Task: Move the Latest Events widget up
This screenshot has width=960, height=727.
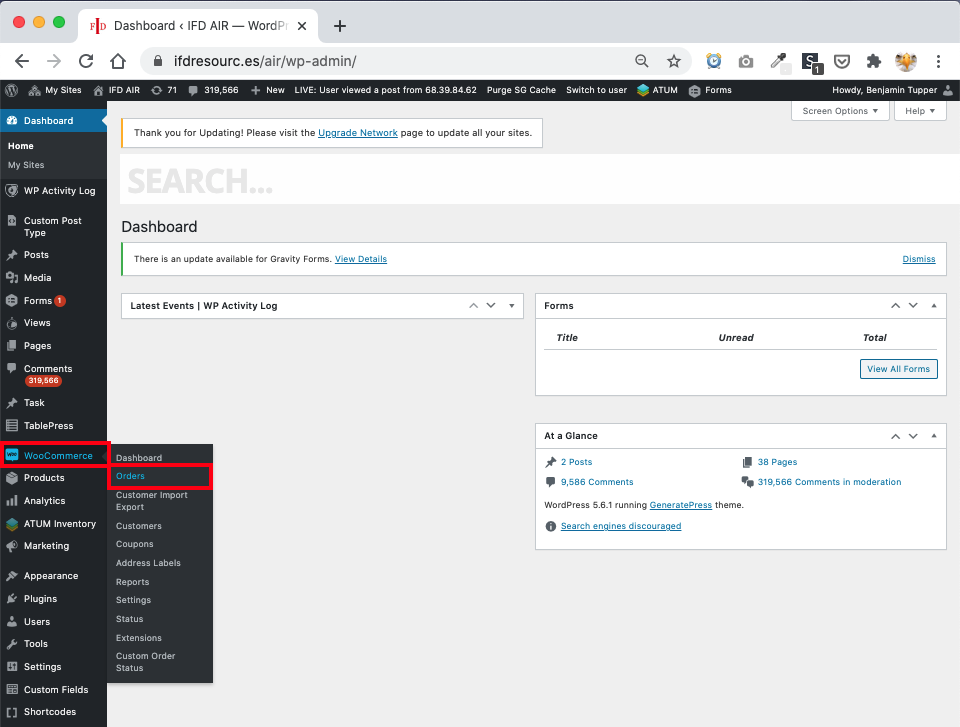Action: coord(473,306)
